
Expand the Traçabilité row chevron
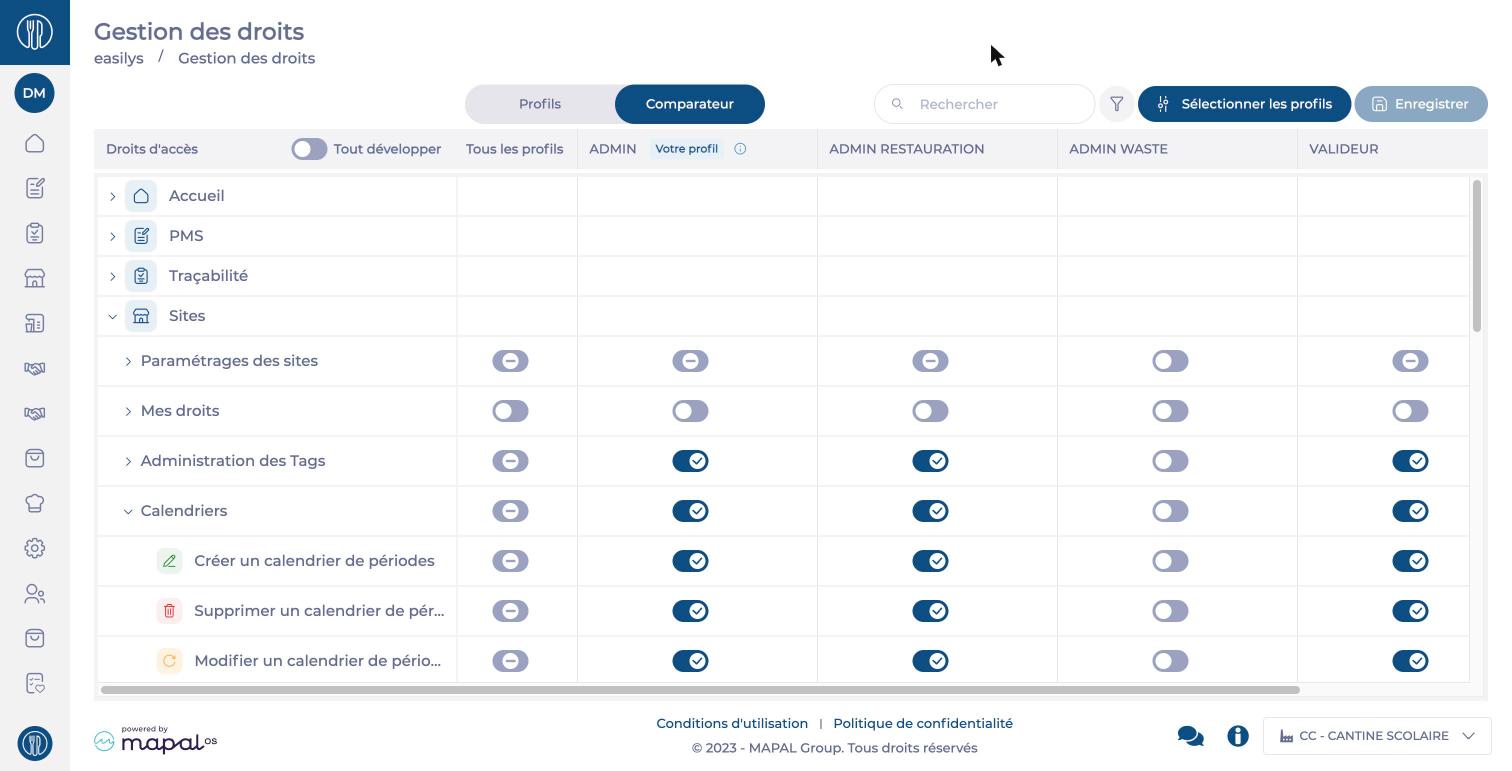[113, 276]
